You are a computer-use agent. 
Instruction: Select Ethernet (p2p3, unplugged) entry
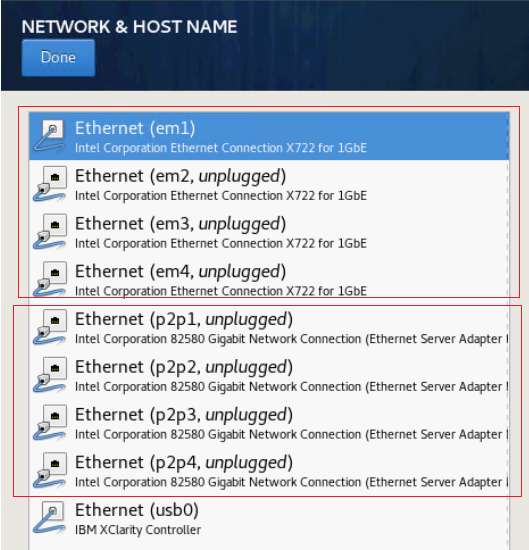point(269,422)
